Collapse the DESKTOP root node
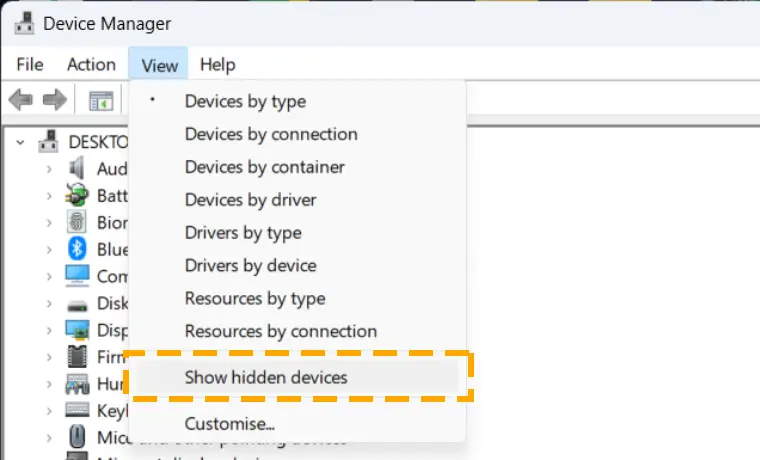 click(20, 143)
